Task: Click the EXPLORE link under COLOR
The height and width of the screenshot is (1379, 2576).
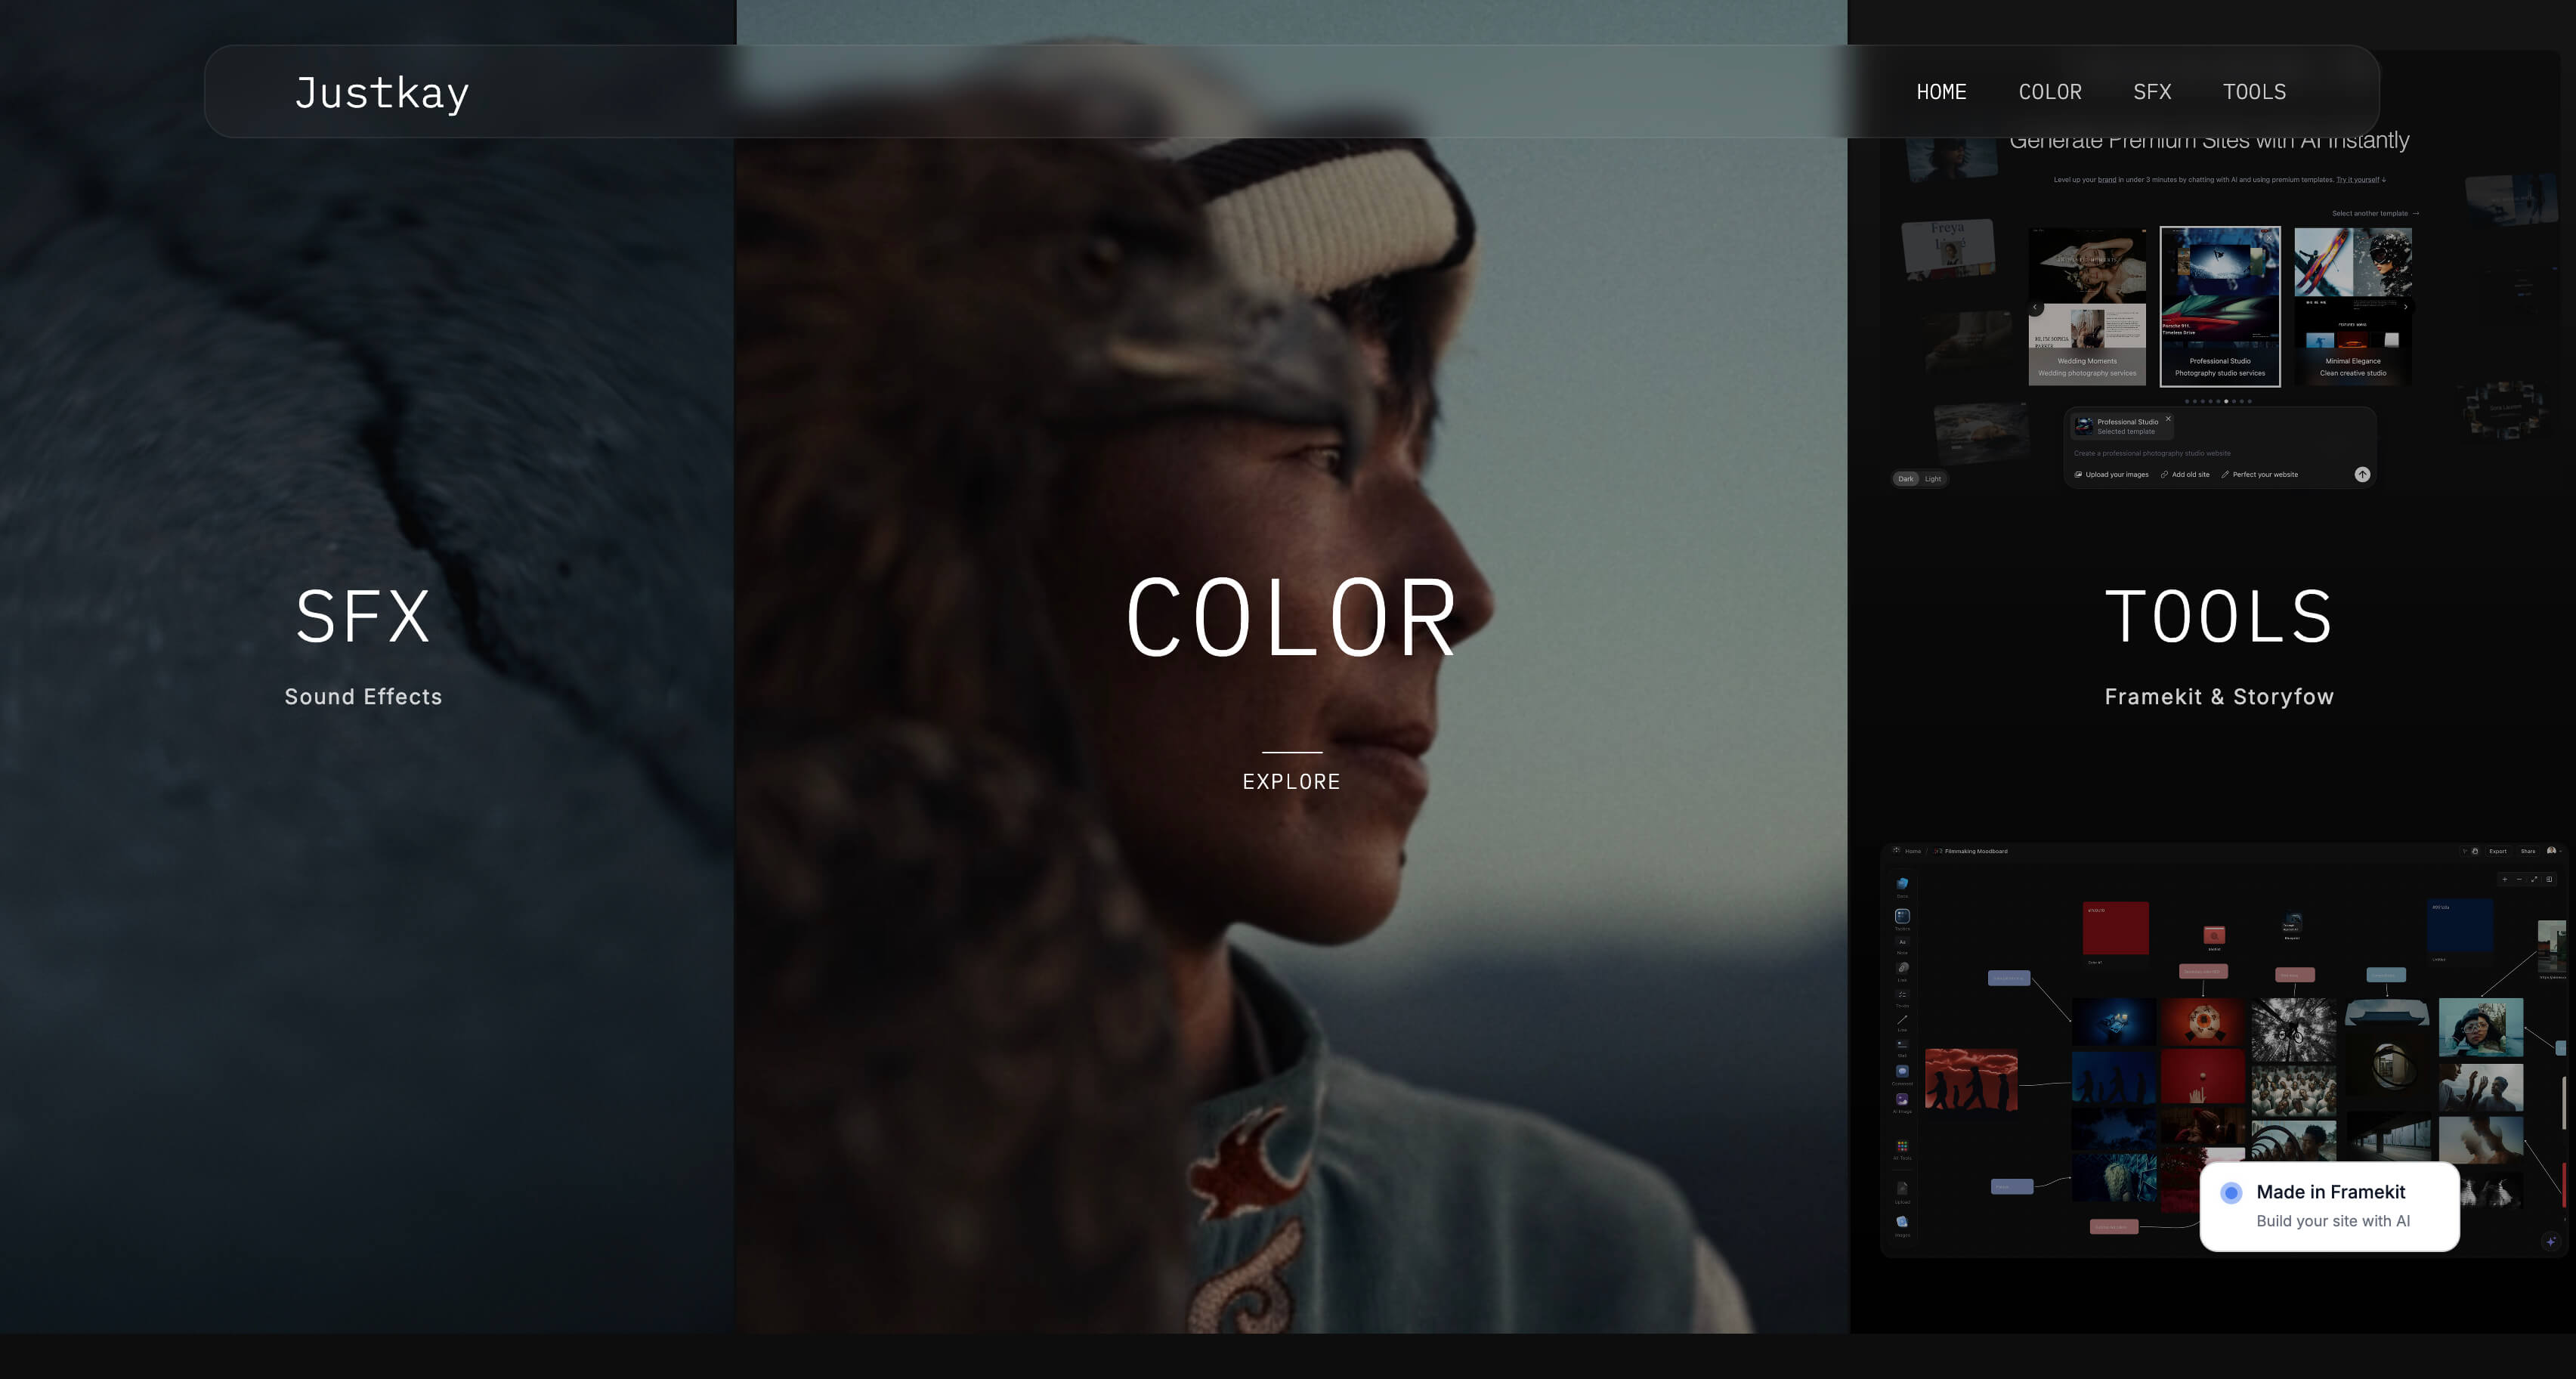Action: pos(1291,781)
